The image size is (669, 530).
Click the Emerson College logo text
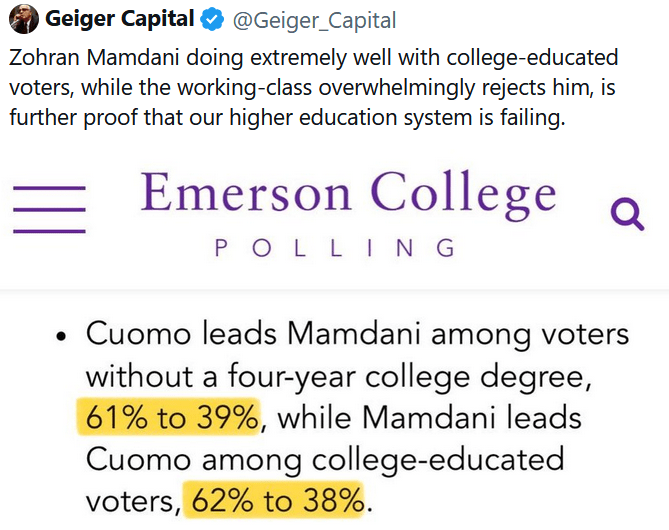[x=348, y=193]
